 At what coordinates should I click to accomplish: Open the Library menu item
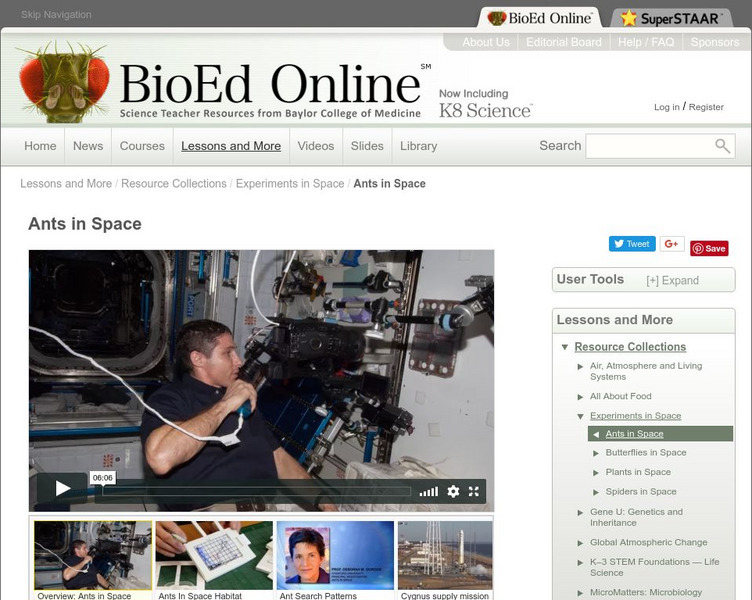point(418,146)
